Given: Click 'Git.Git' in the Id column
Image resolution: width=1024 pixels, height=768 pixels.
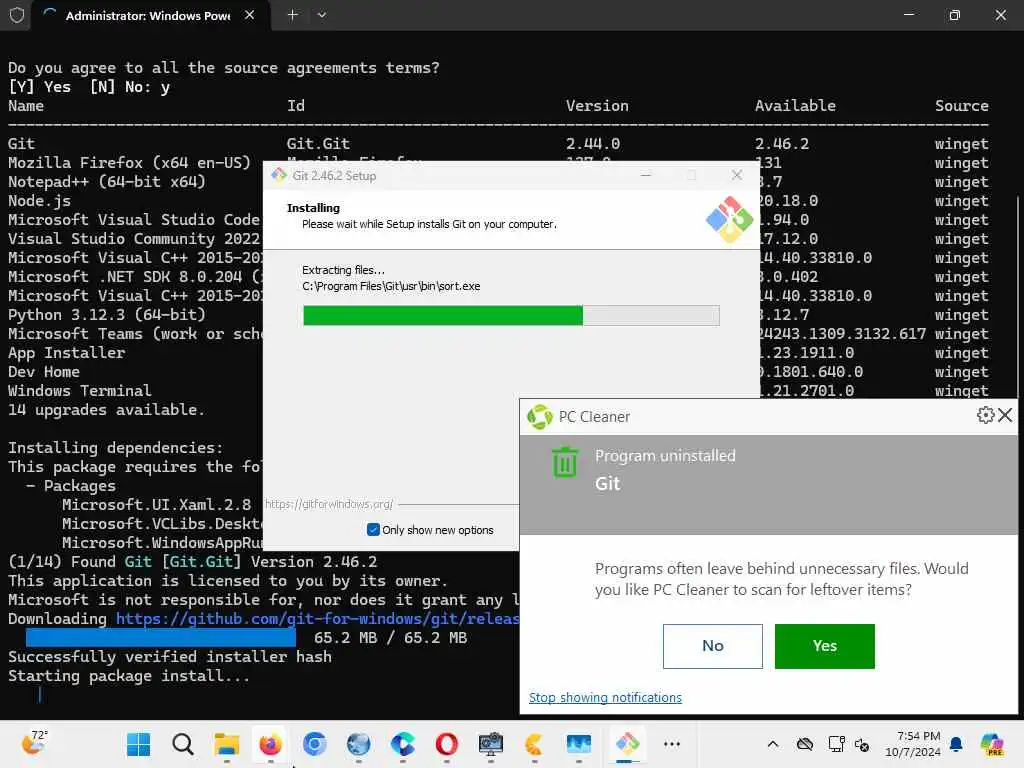Looking at the screenshot, I should (x=318, y=144).
